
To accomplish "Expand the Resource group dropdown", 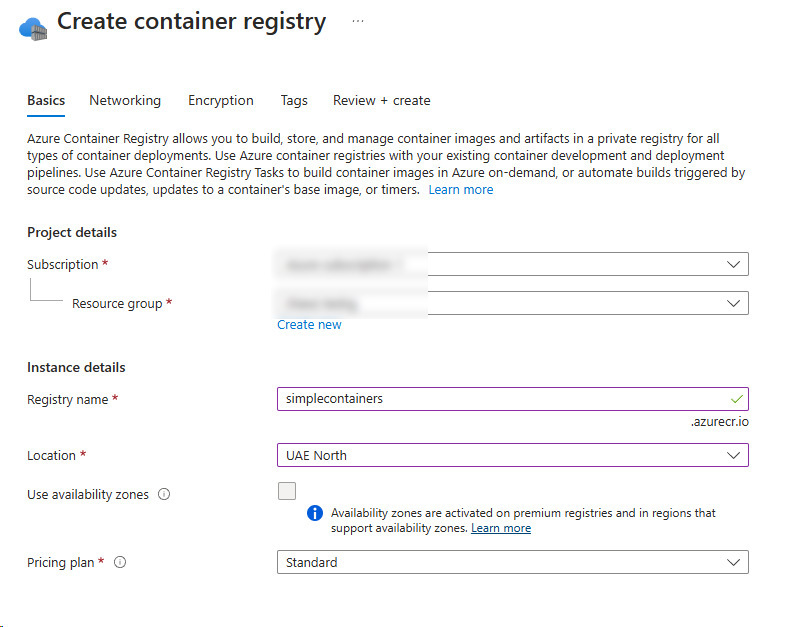I will 512,303.
